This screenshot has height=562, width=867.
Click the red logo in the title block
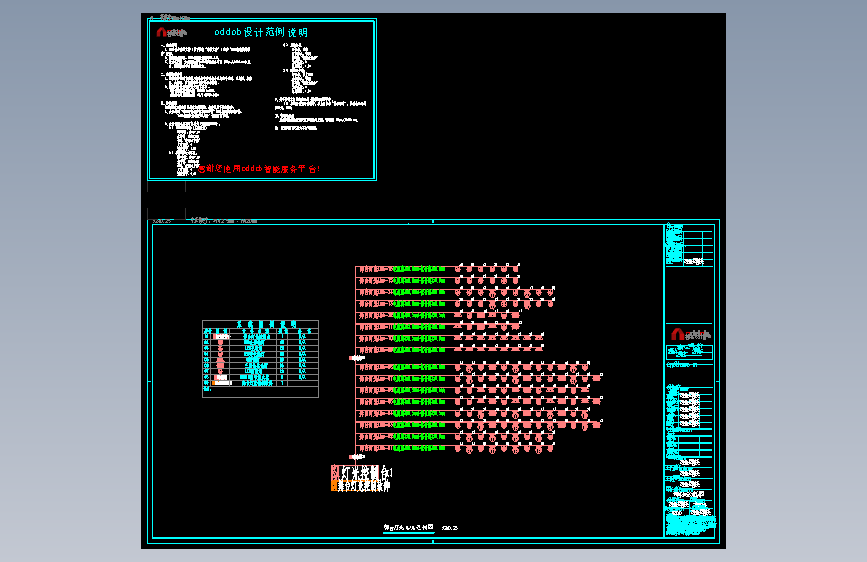677,334
